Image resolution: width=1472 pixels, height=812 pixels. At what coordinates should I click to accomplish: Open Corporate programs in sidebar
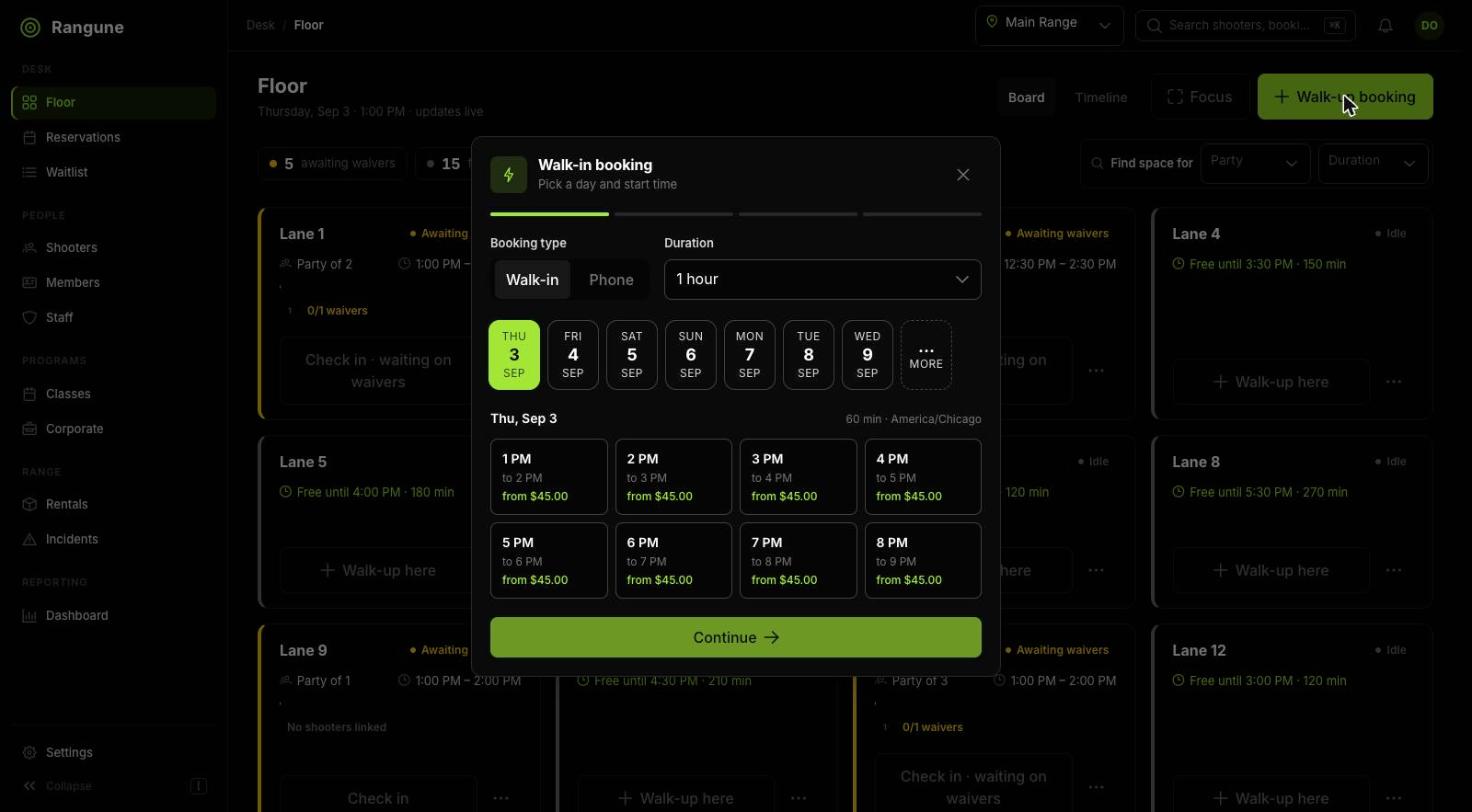[x=113, y=429]
